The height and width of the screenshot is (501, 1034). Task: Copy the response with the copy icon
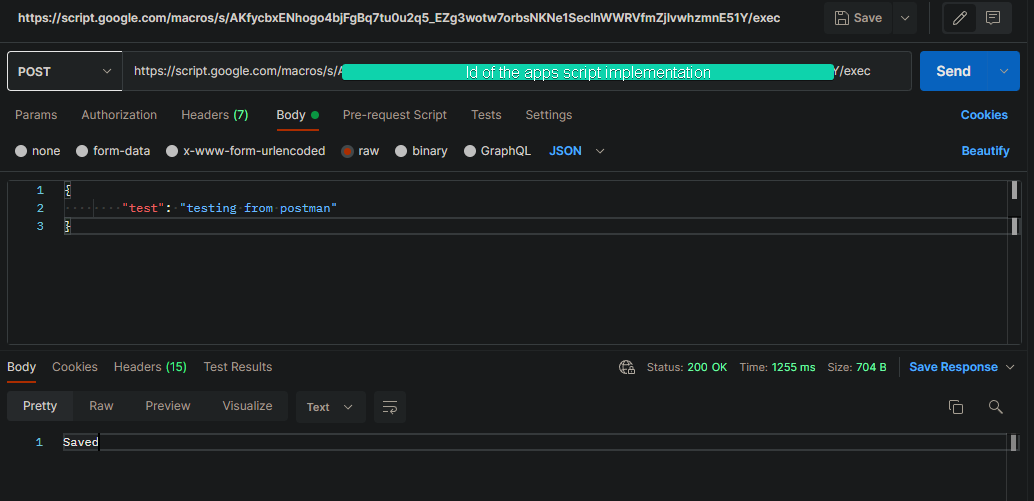(956, 407)
